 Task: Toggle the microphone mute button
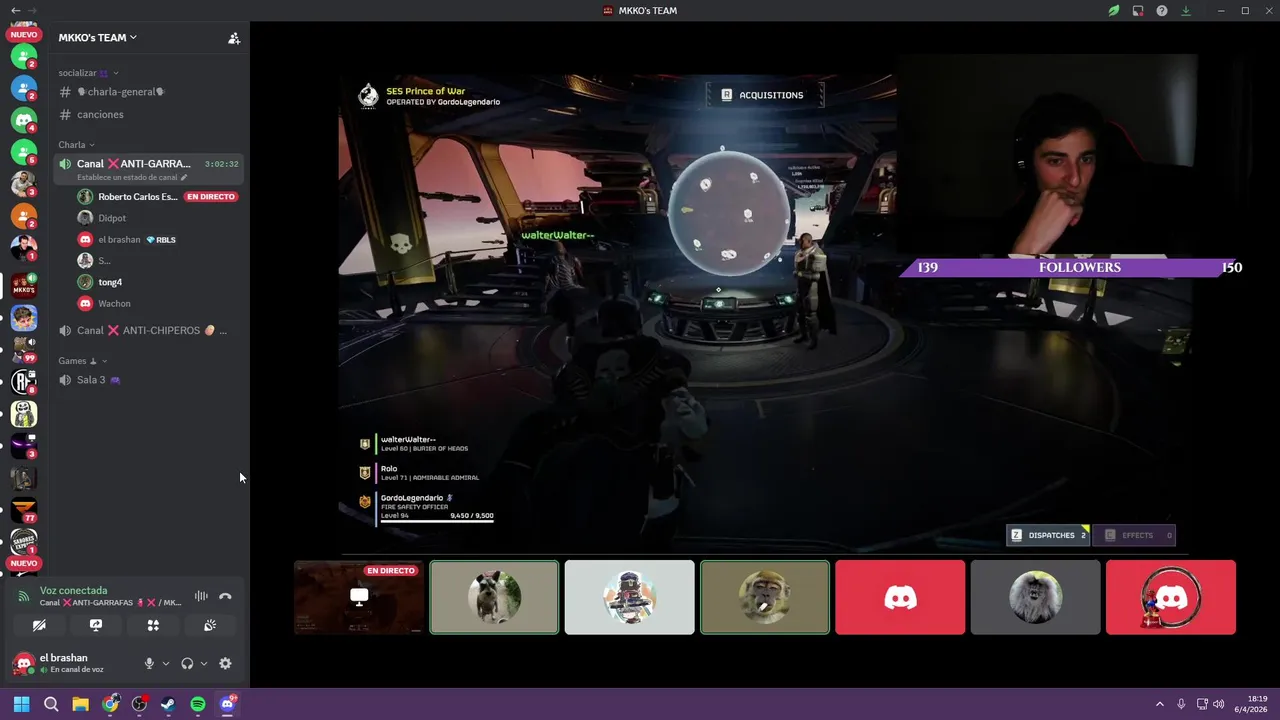pos(149,663)
